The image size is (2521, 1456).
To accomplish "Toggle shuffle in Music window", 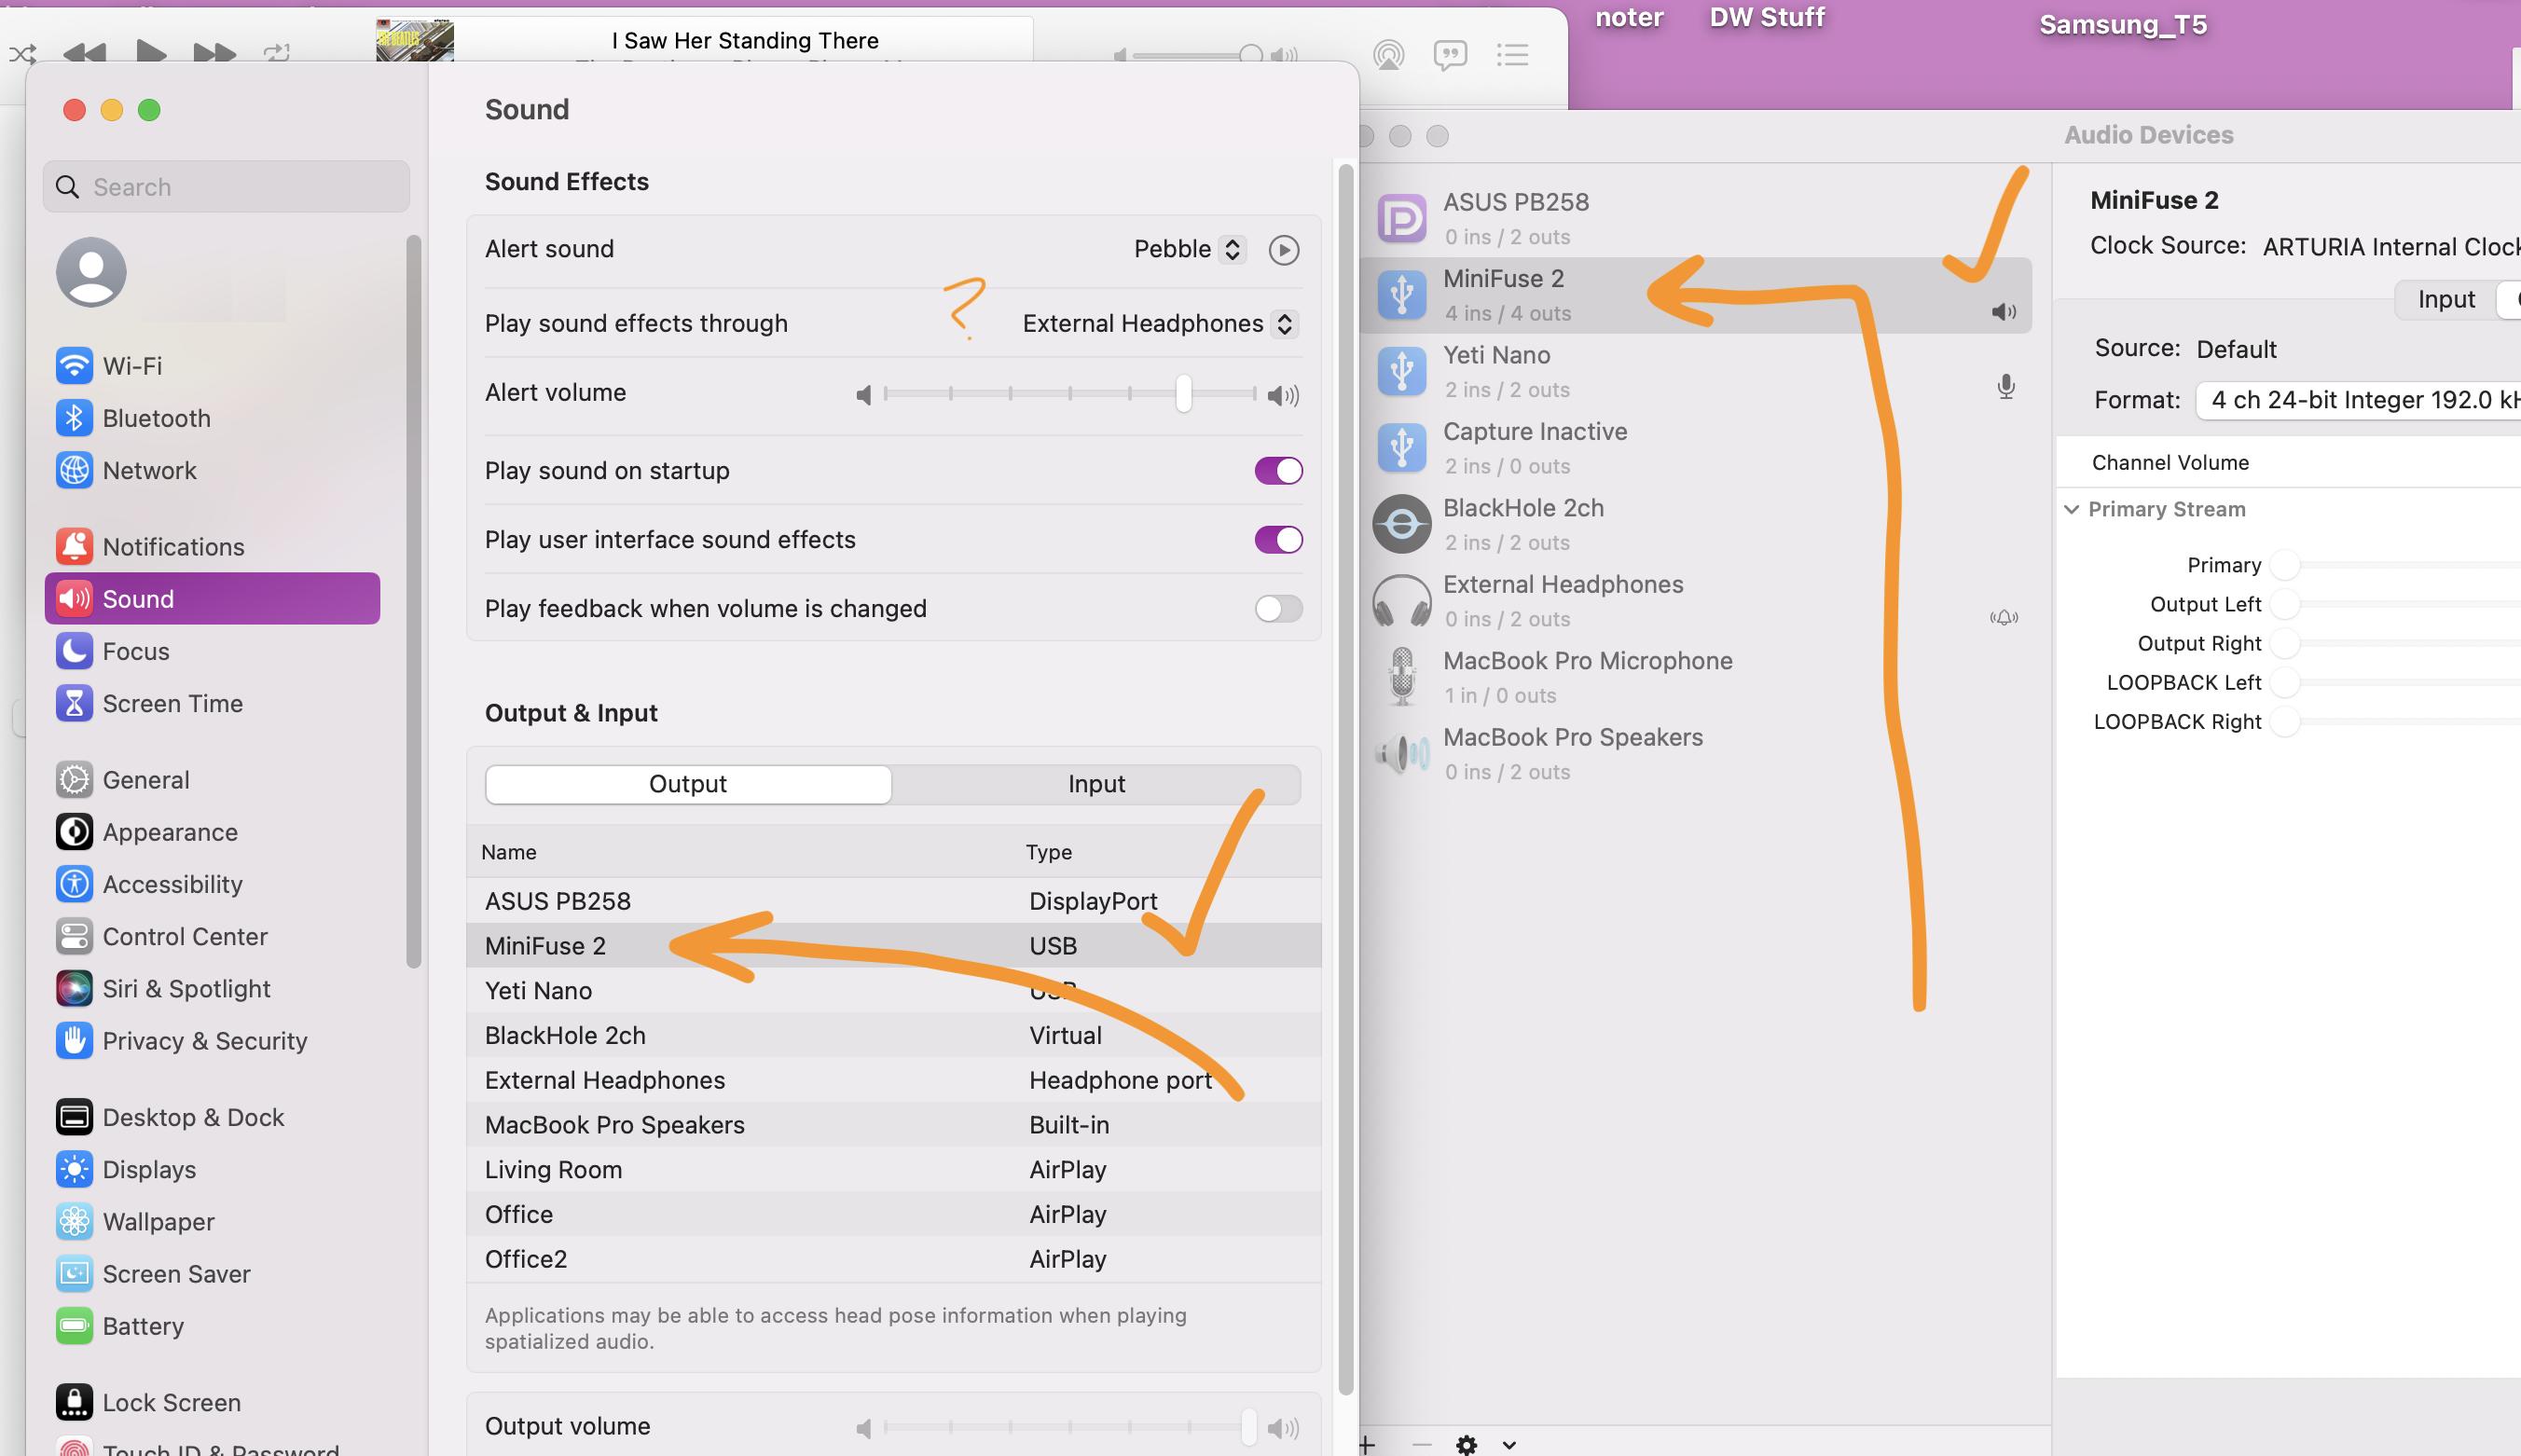I will pyautogui.click(x=22, y=53).
